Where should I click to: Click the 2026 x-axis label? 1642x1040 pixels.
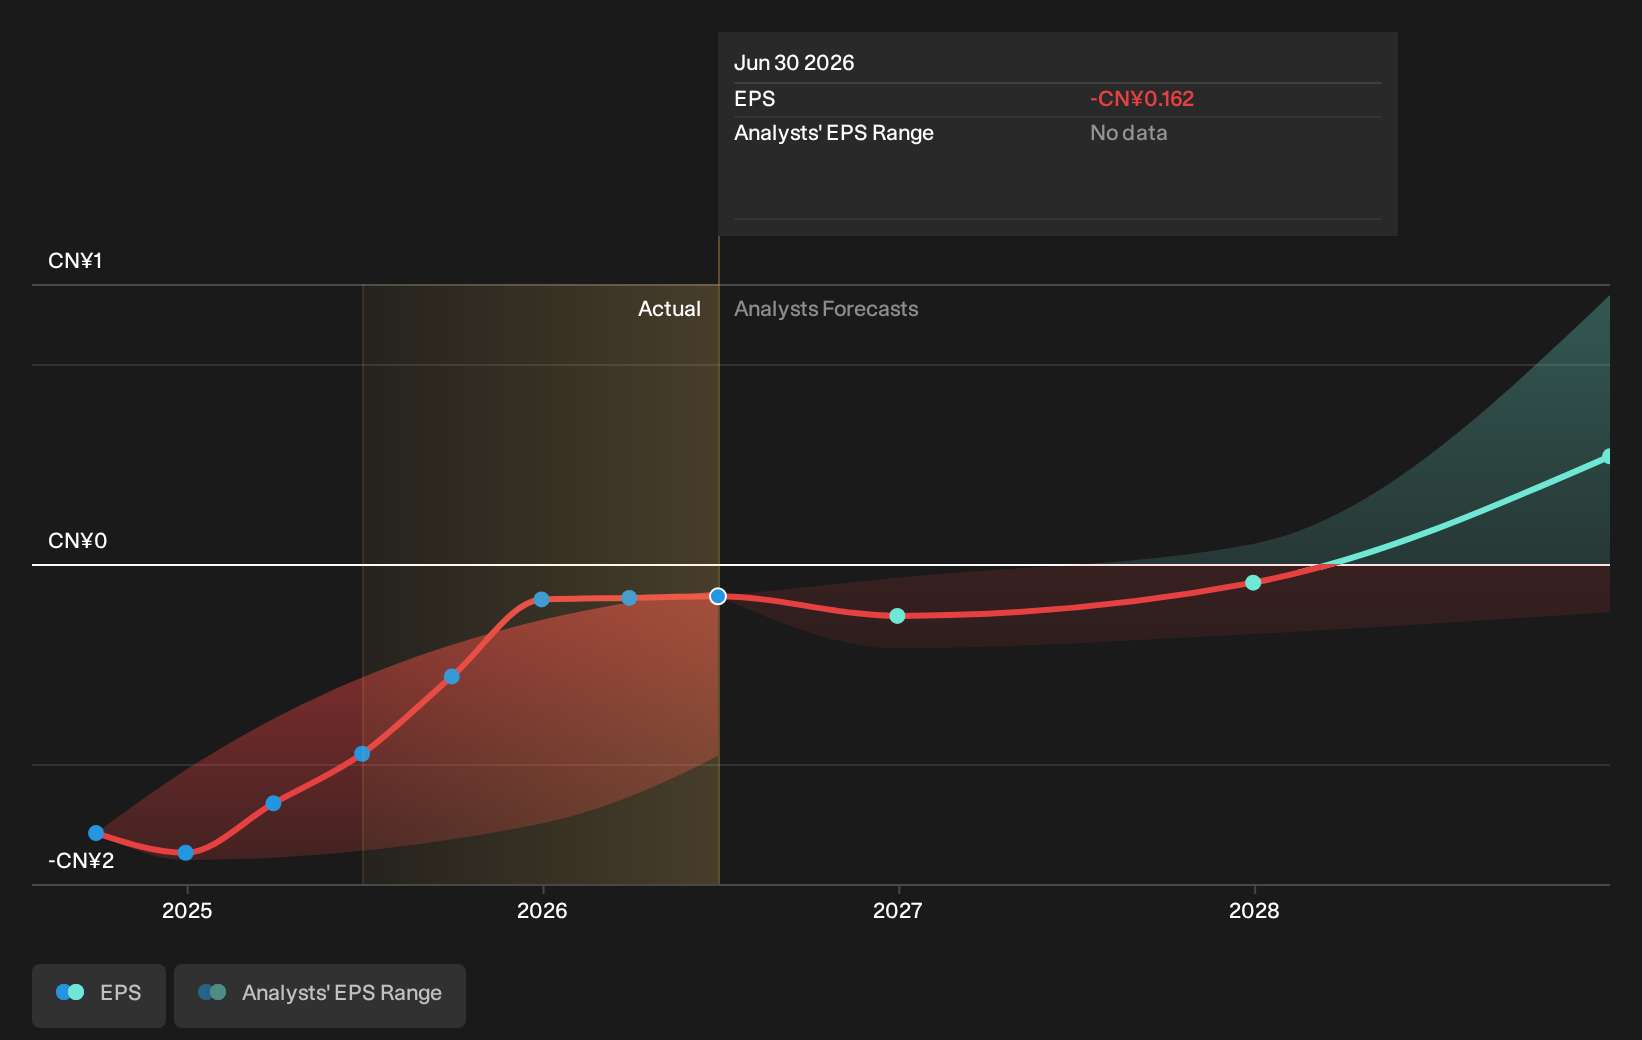pos(542,911)
